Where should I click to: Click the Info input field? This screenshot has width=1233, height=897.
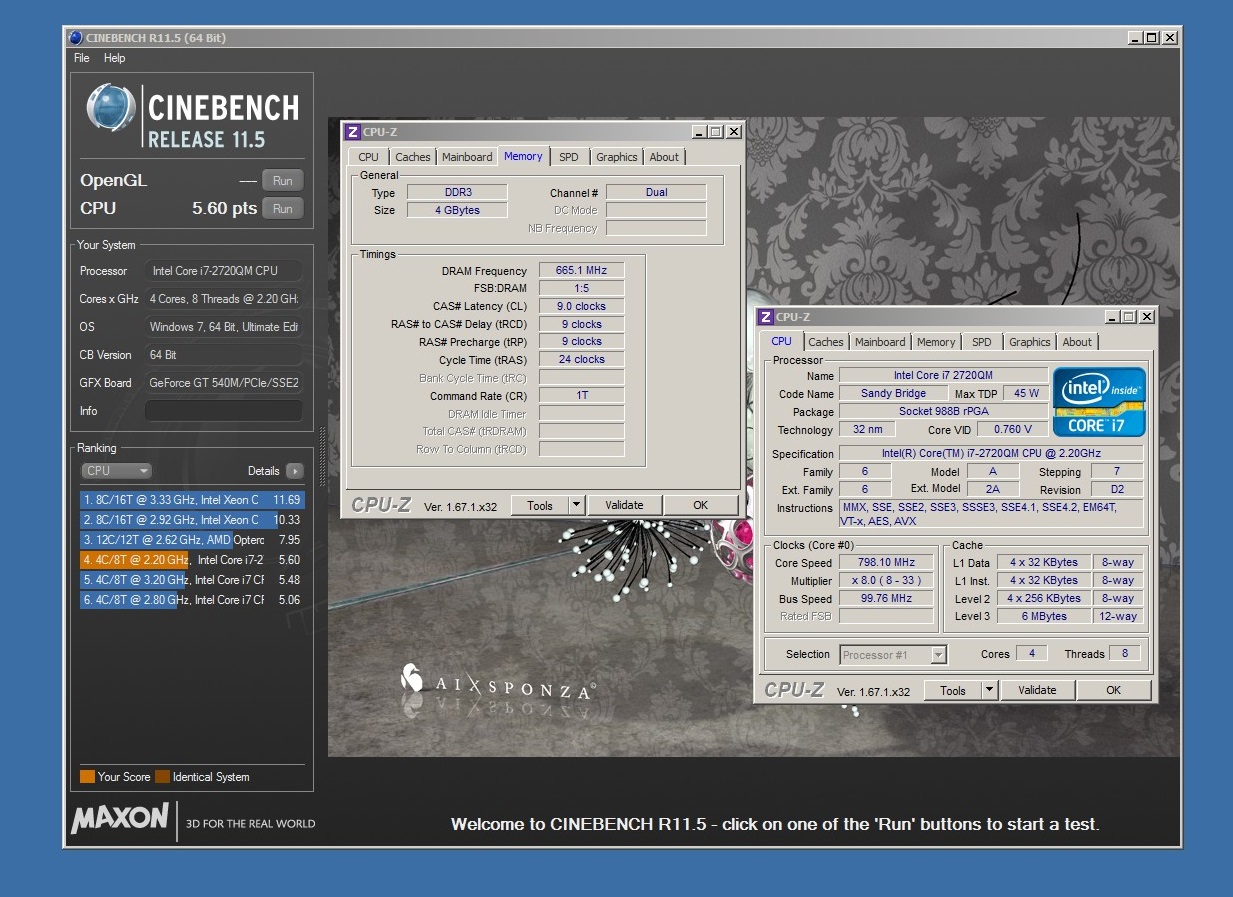pyautogui.click(x=223, y=411)
